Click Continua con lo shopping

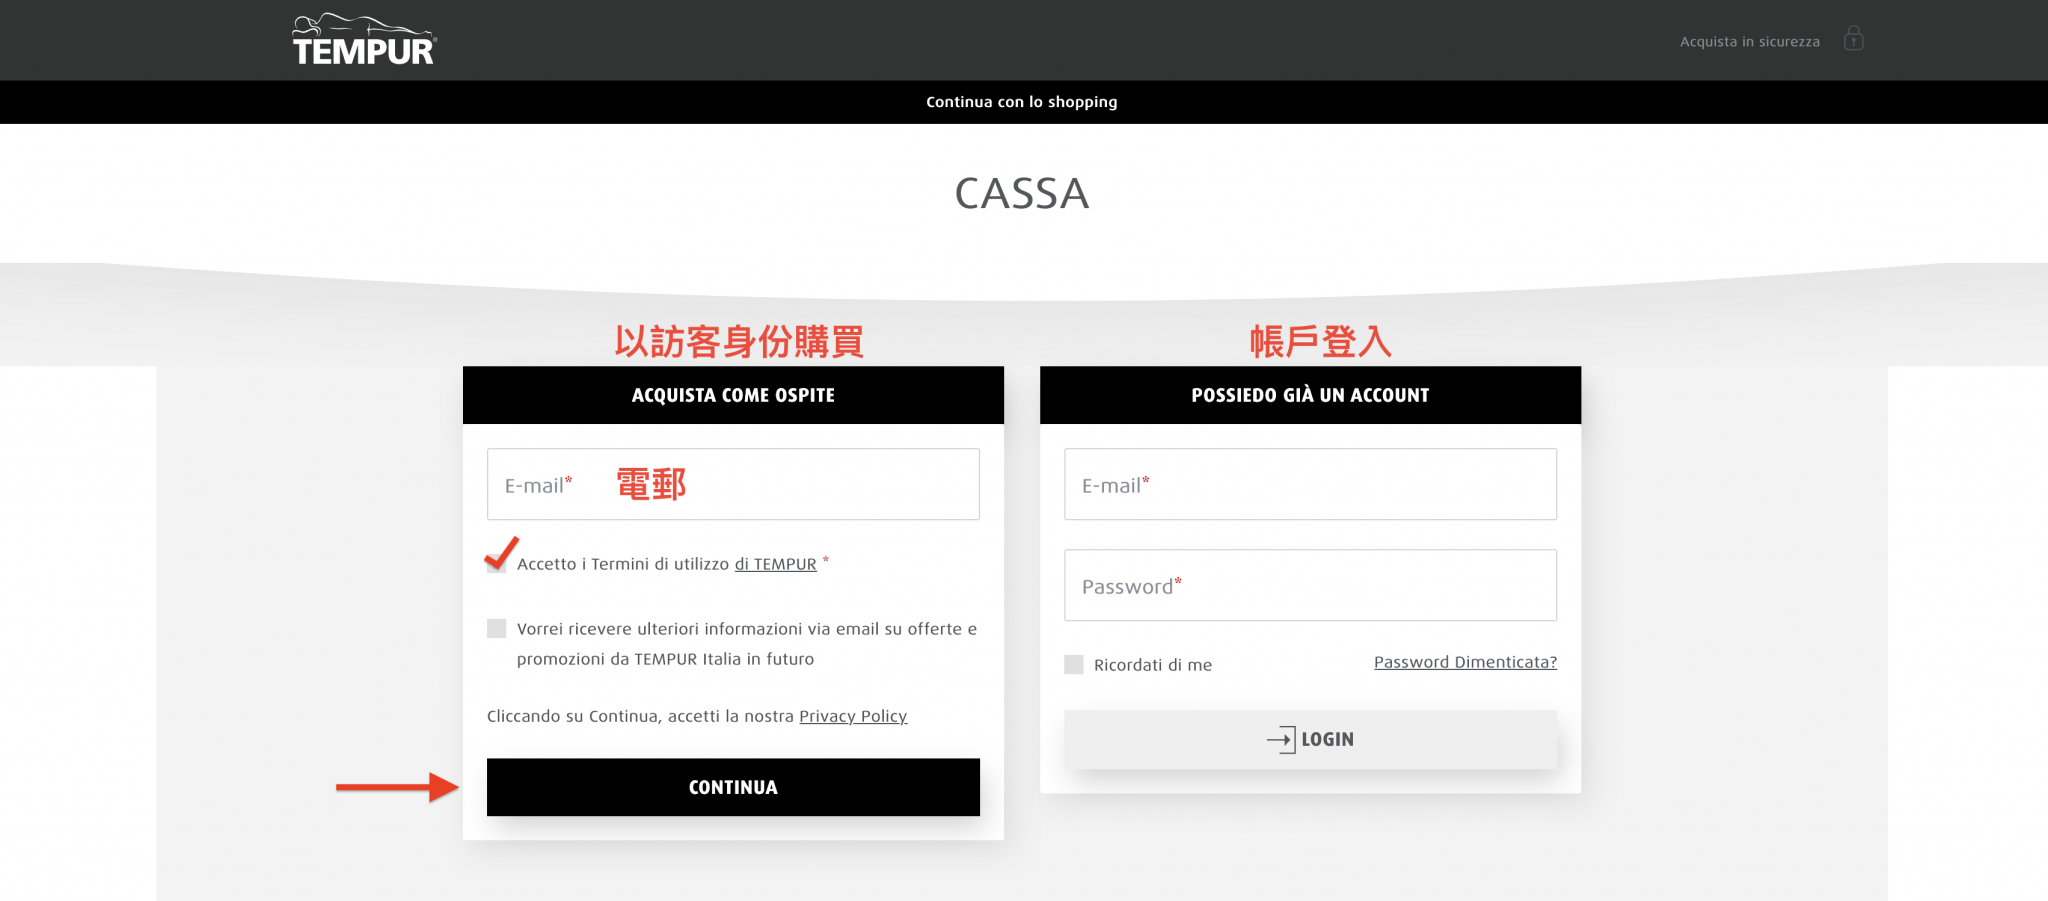[1022, 102]
